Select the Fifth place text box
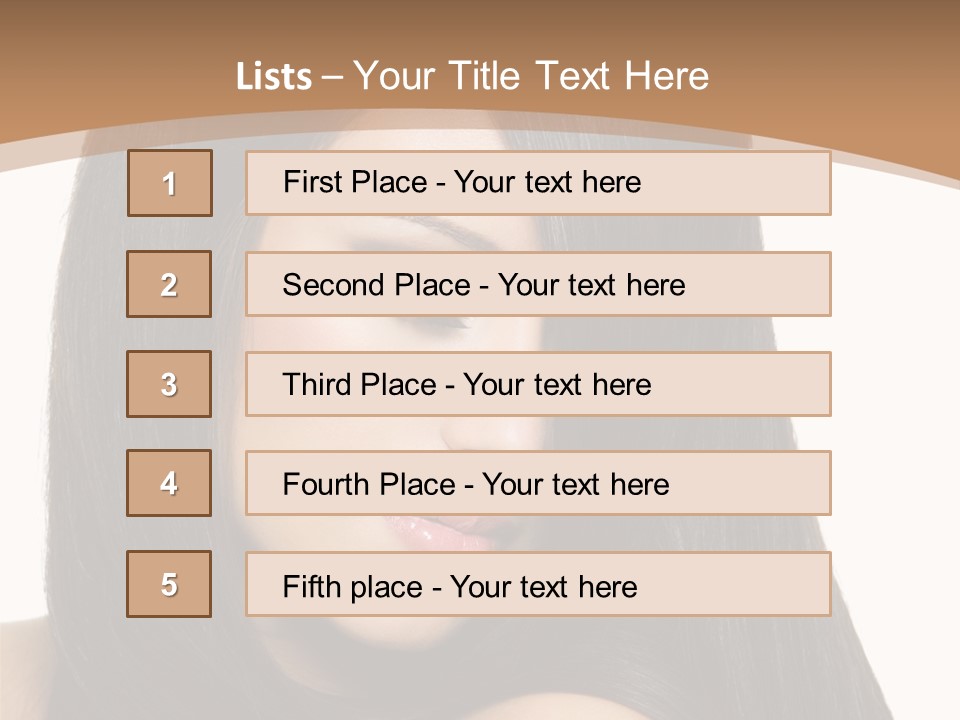960x720 pixels. click(x=538, y=584)
